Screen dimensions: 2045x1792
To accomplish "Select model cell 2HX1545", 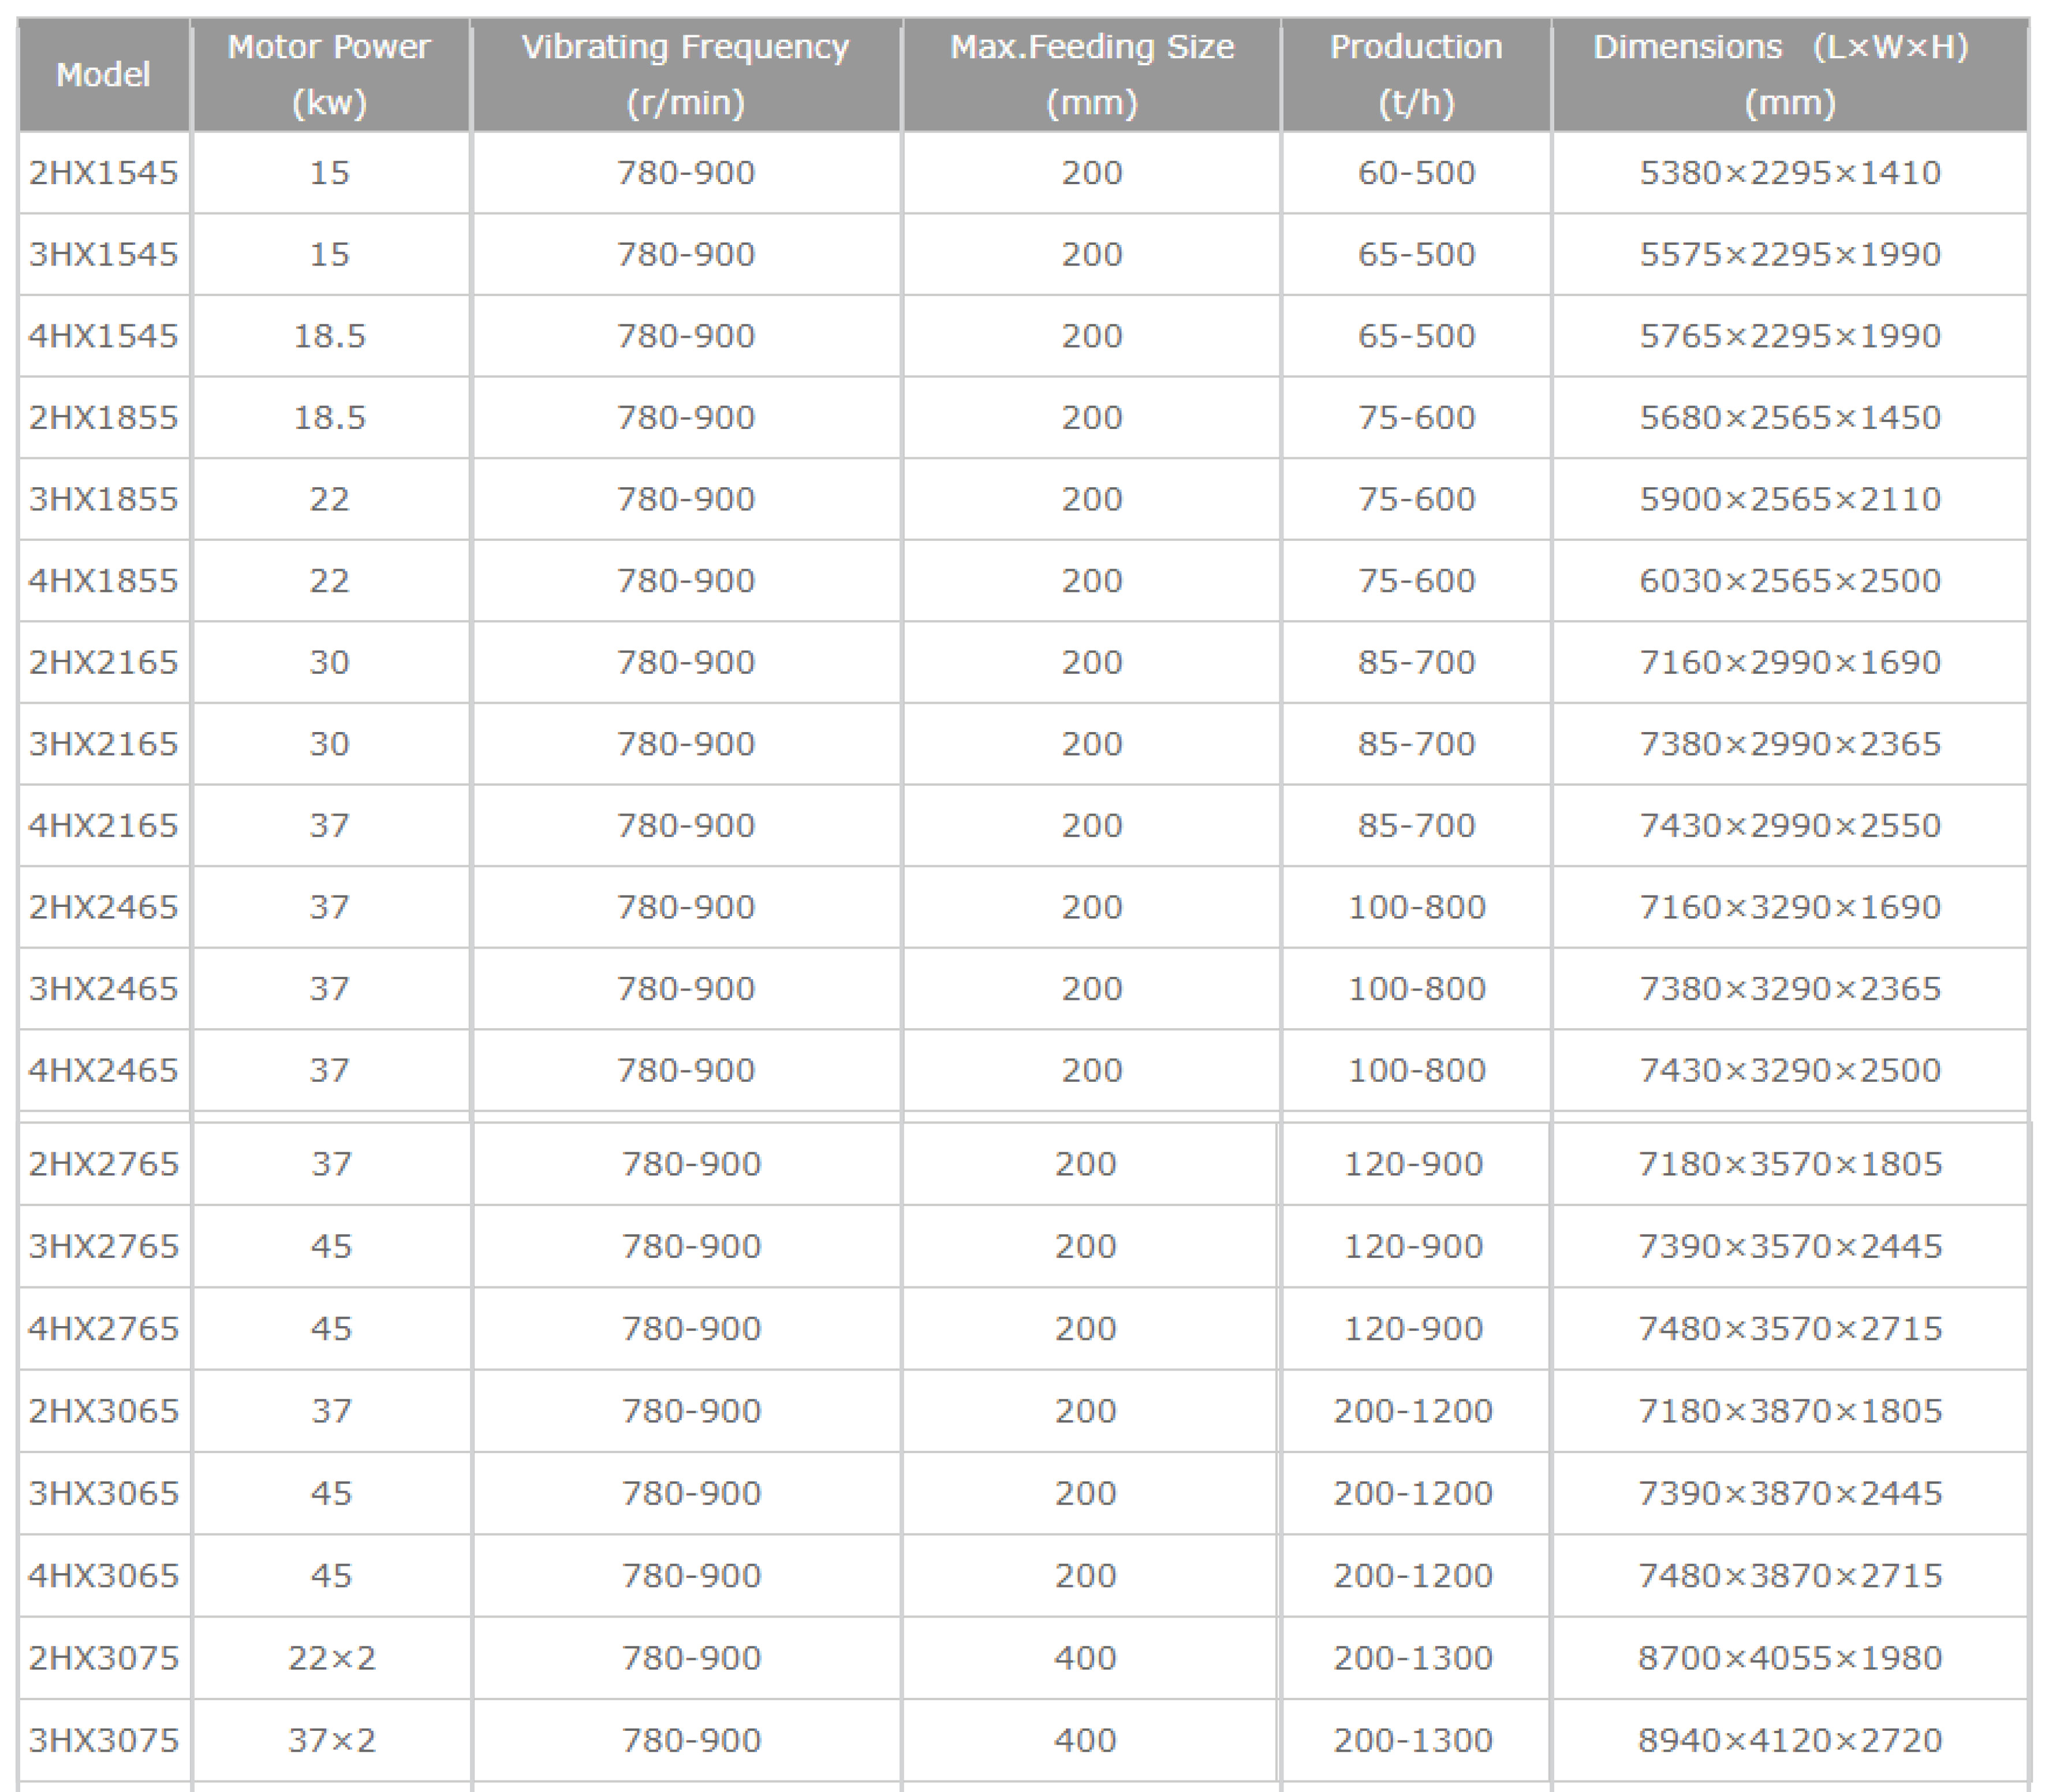I will click(103, 173).
